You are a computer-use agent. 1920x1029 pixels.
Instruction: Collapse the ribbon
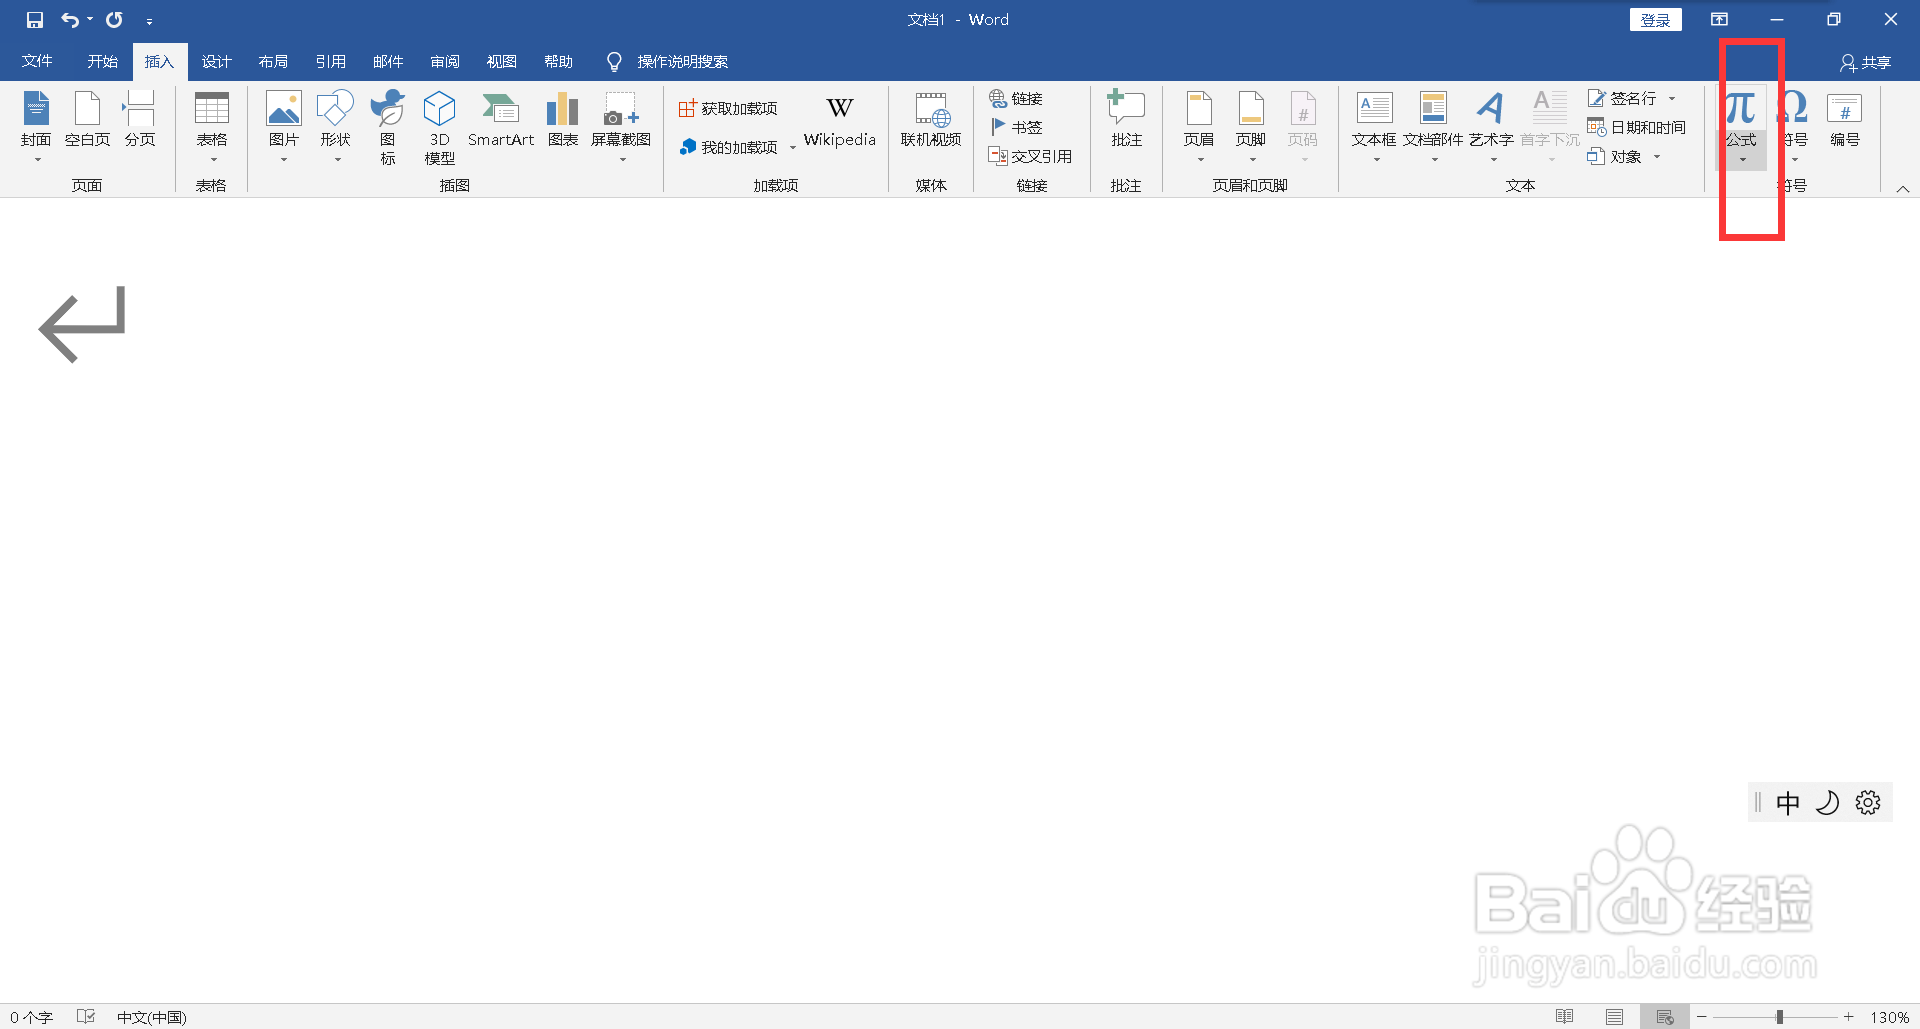click(x=1903, y=188)
